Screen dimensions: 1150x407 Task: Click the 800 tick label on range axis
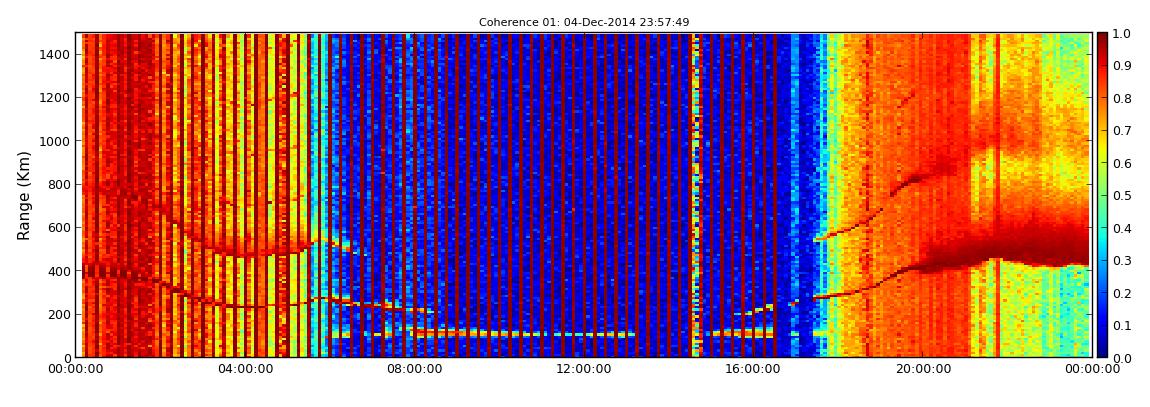(60, 184)
